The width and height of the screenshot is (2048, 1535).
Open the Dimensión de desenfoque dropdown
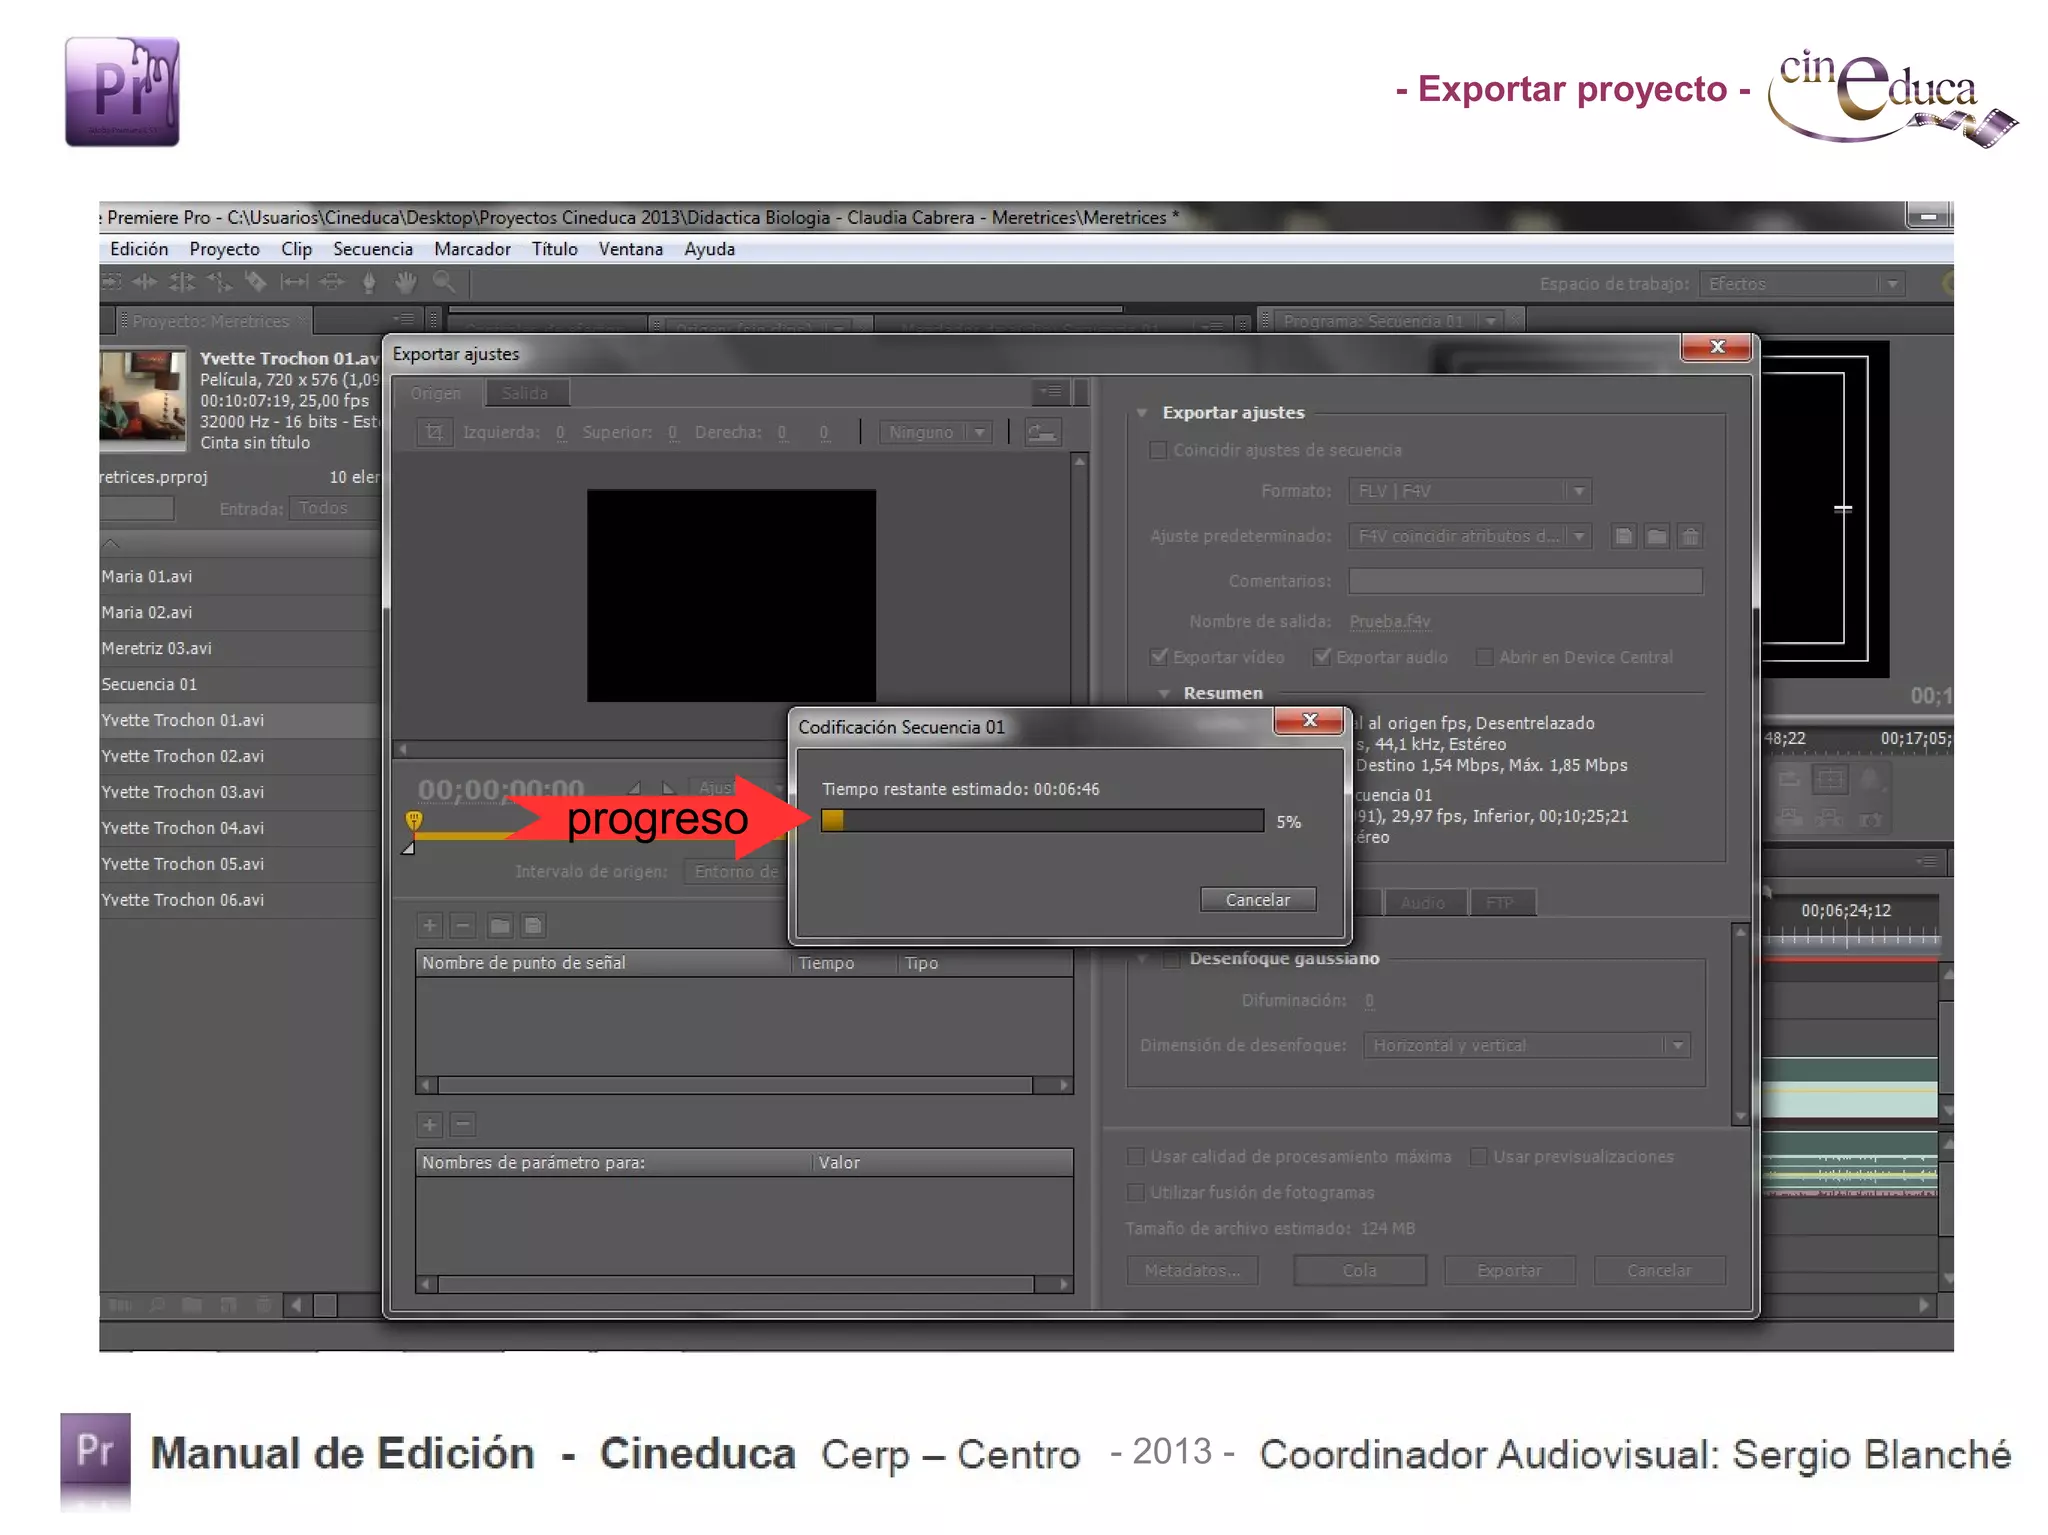point(1526,1046)
